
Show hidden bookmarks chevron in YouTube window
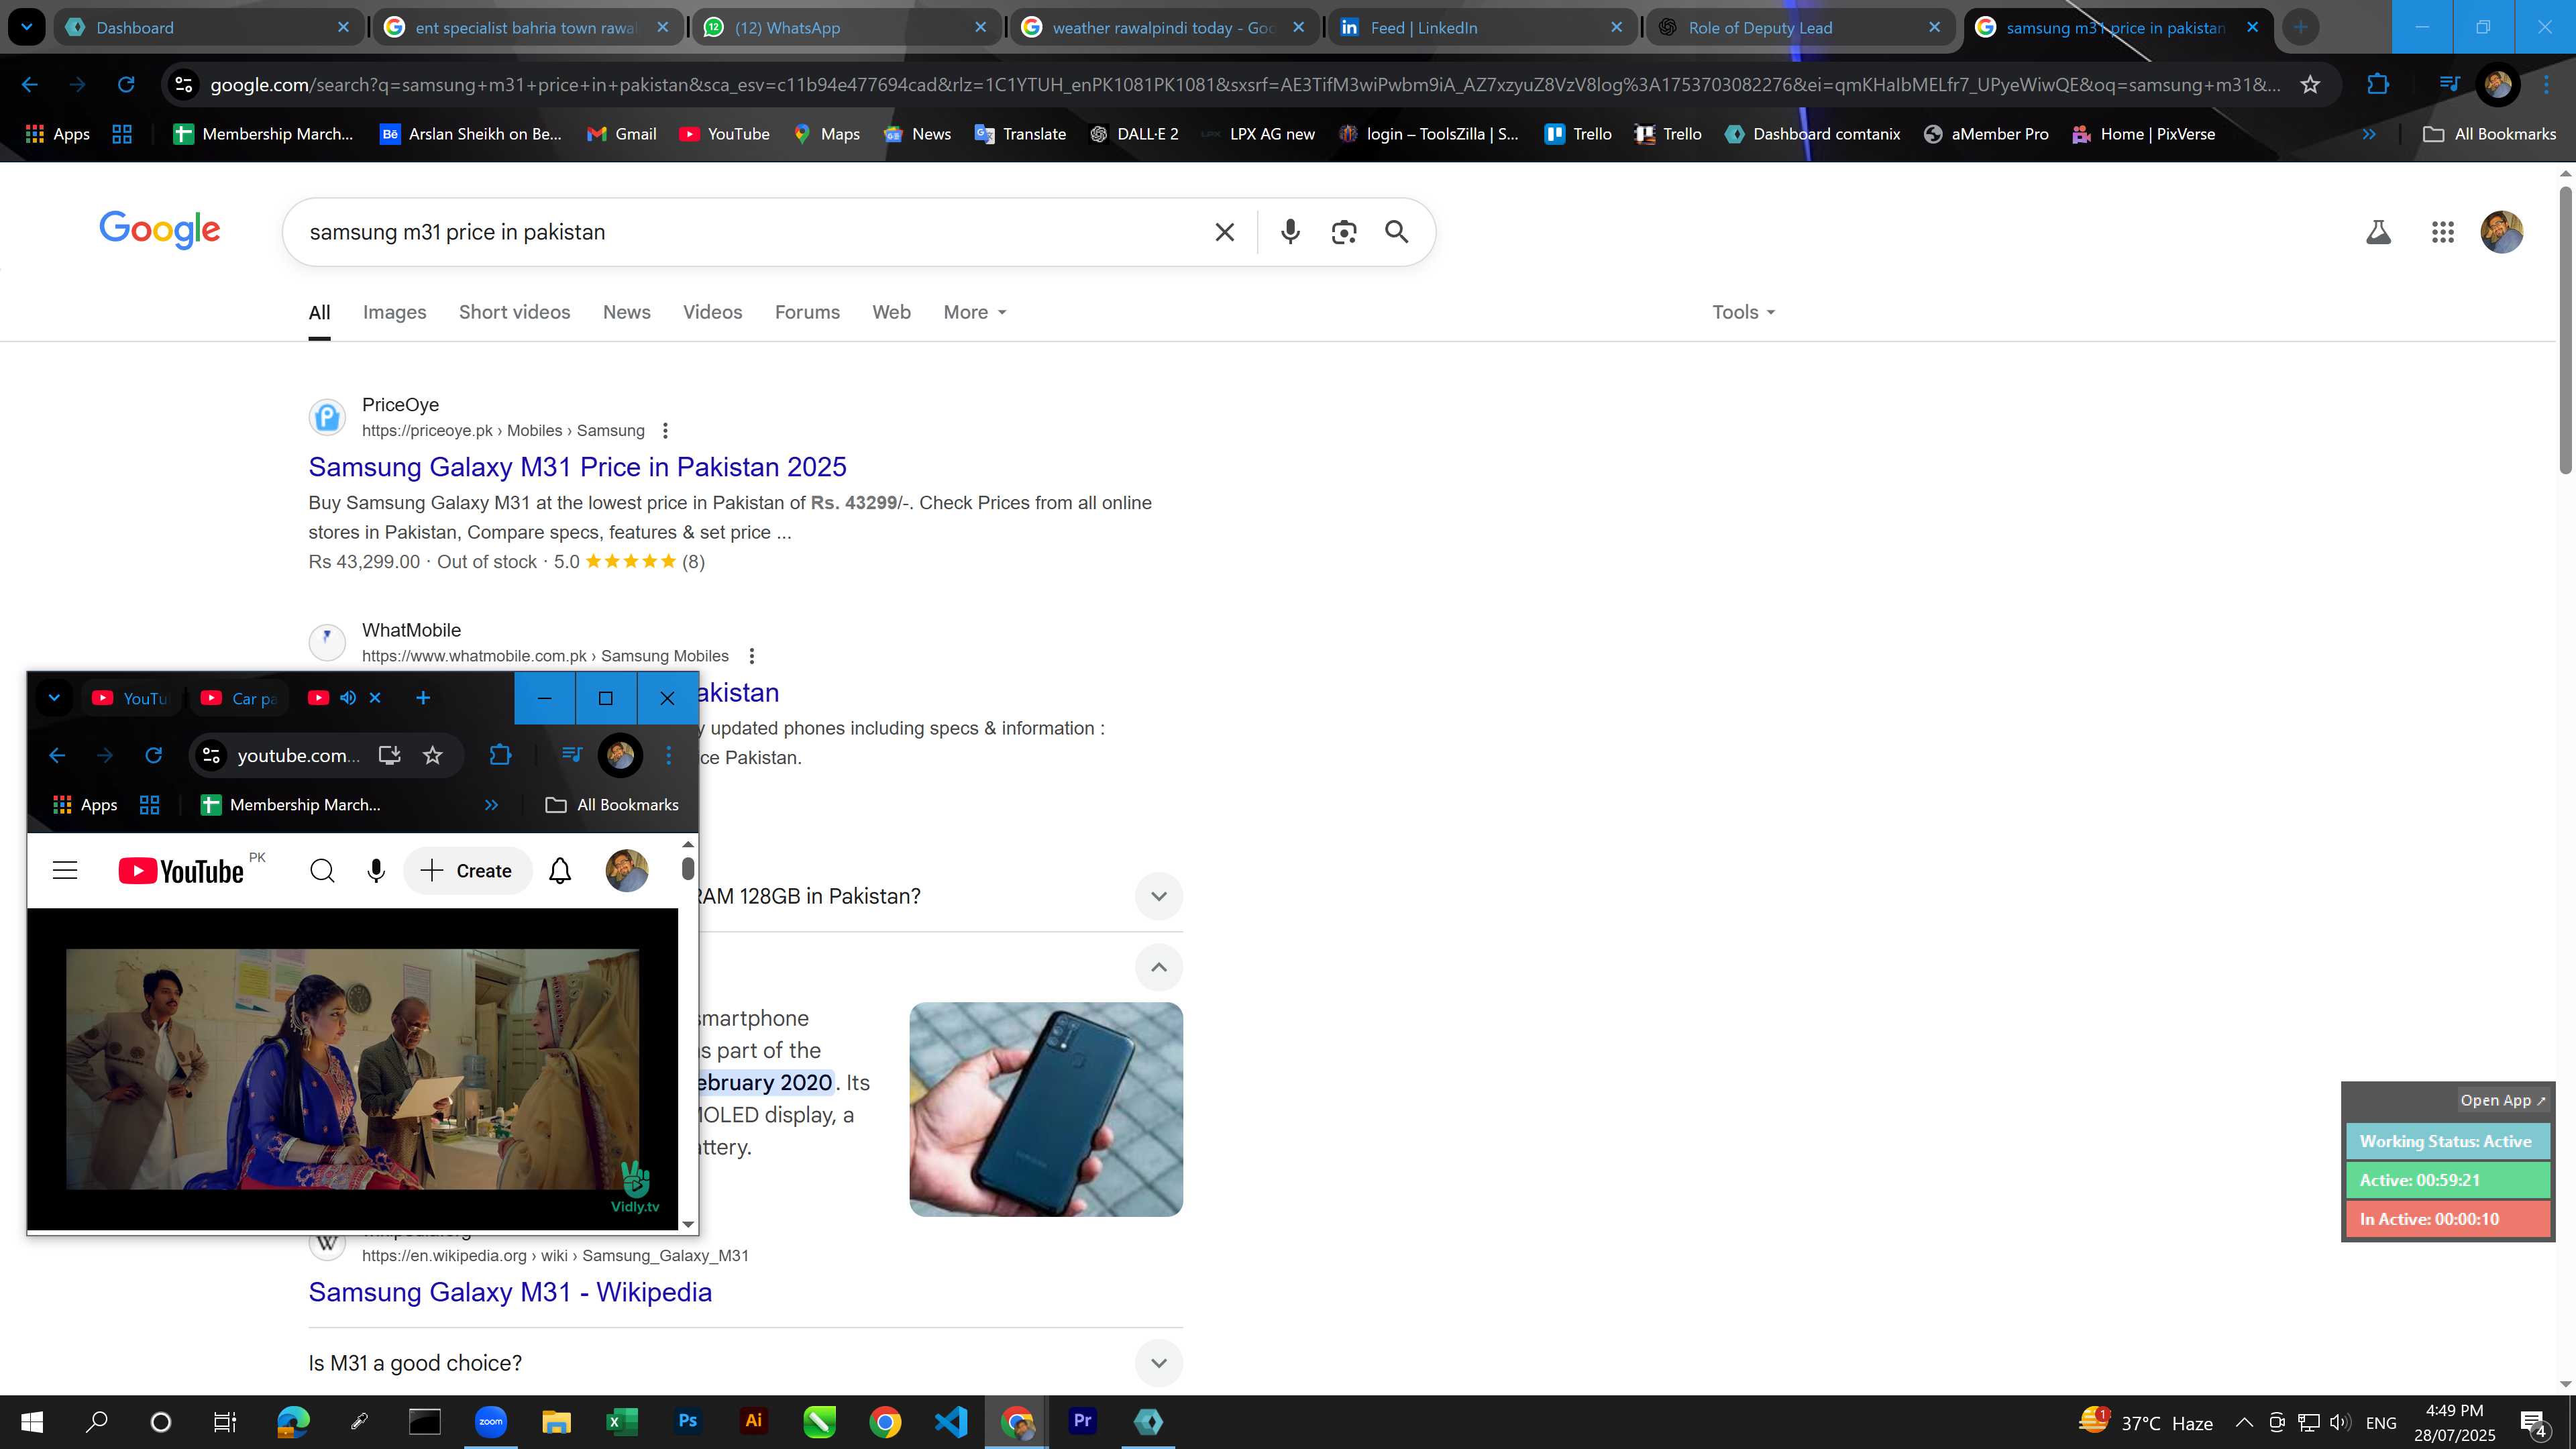[x=491, y=805]
